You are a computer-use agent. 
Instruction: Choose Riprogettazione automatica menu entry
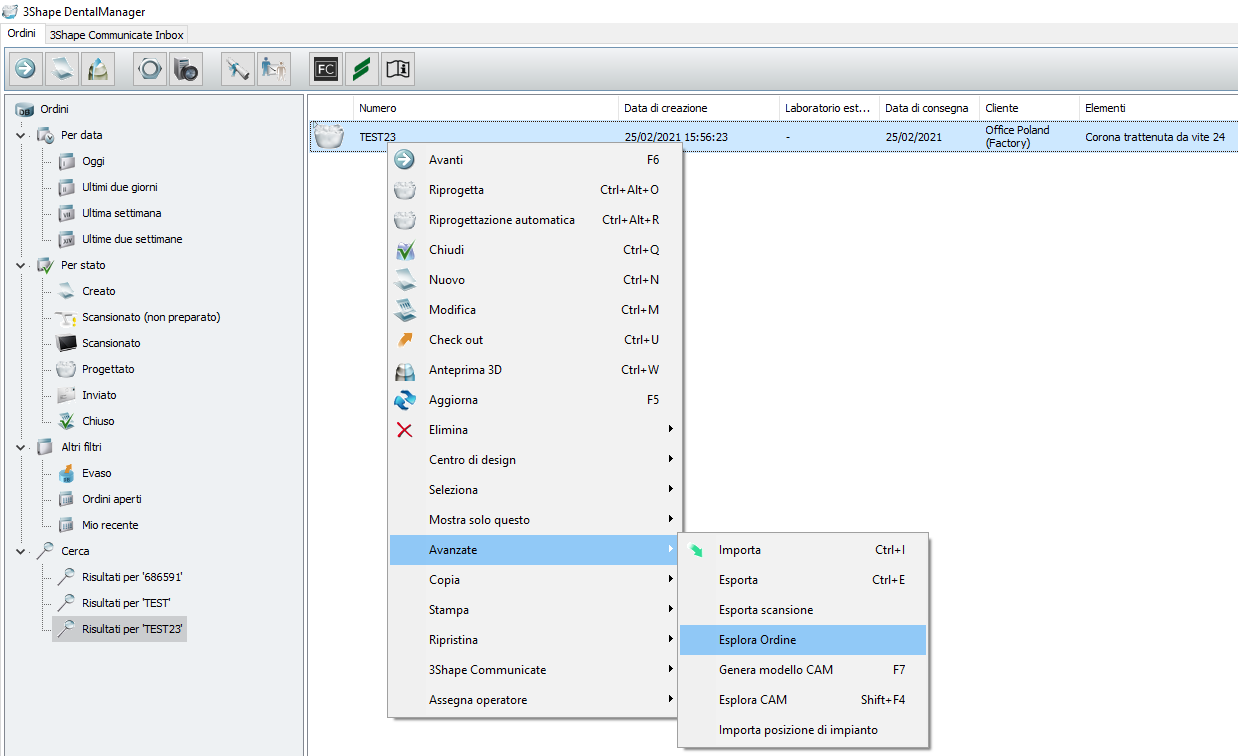535,220
